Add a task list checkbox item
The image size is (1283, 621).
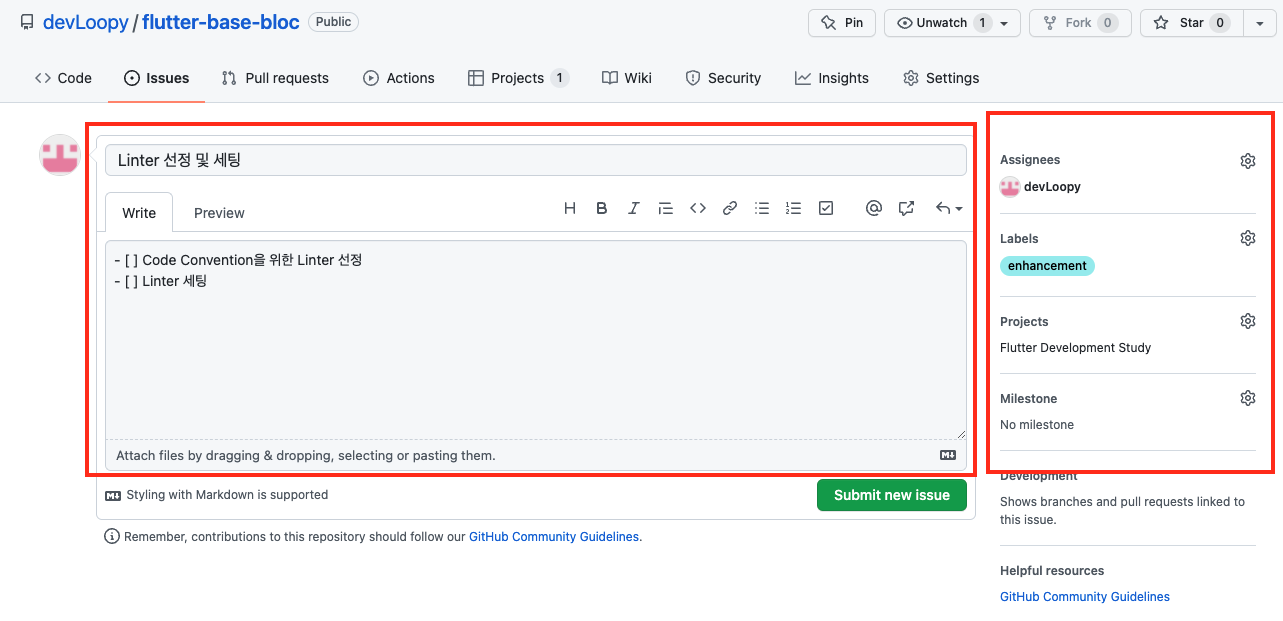pyautogui.click(x=826, y=208)
